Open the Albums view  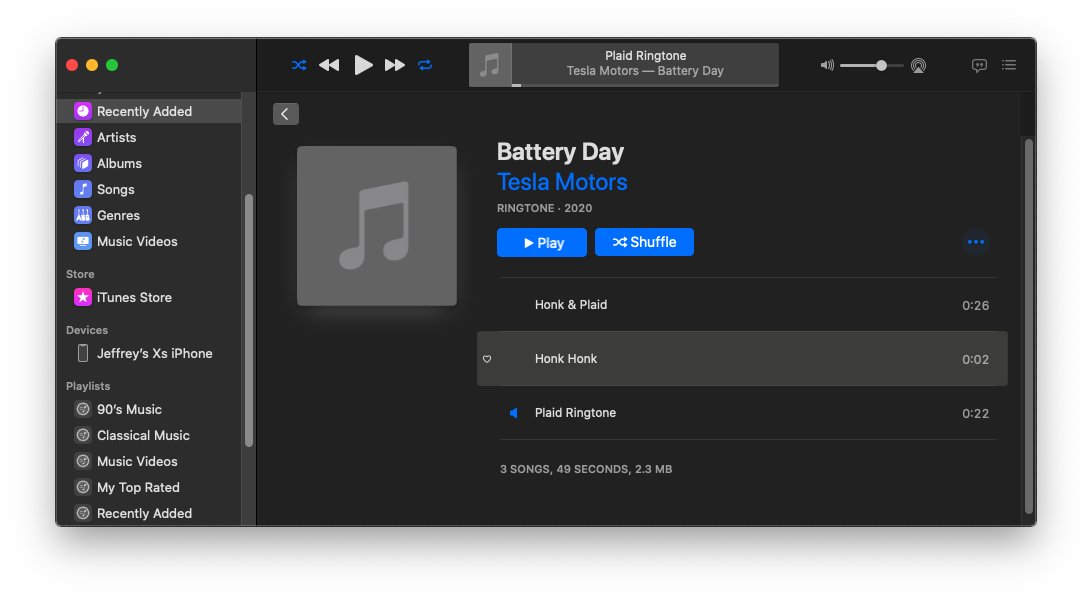[121, 163]
